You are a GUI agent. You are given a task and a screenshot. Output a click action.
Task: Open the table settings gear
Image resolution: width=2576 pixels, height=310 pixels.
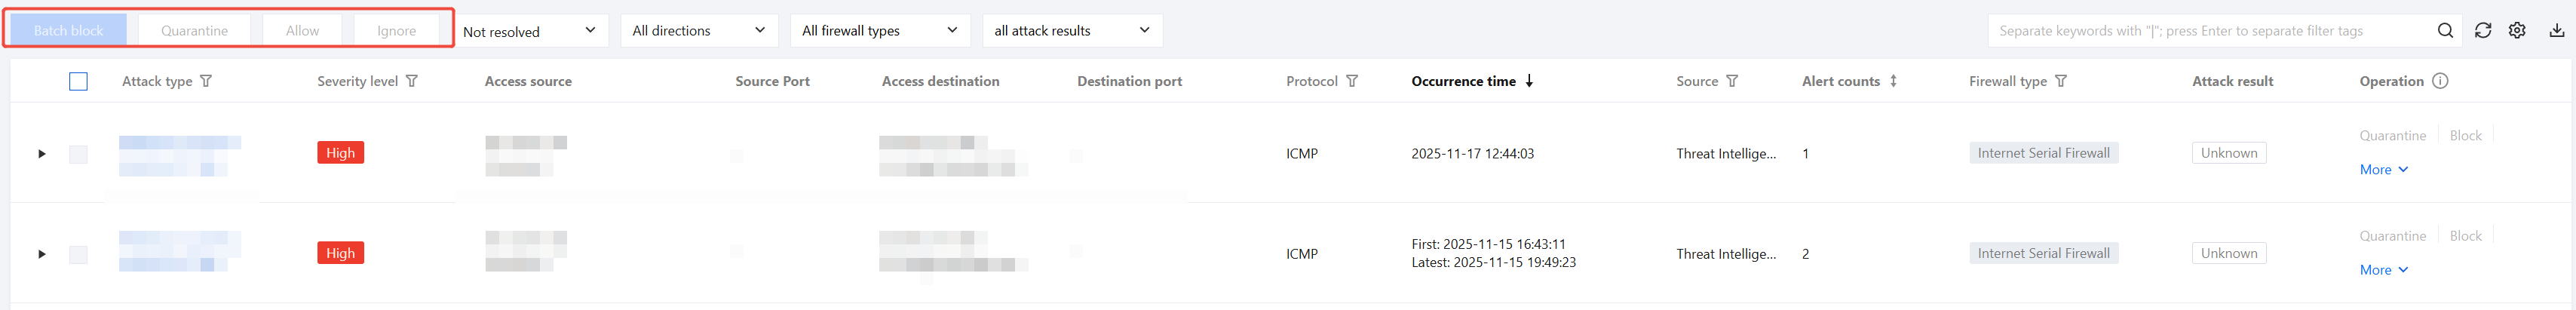coord(2517,31)
